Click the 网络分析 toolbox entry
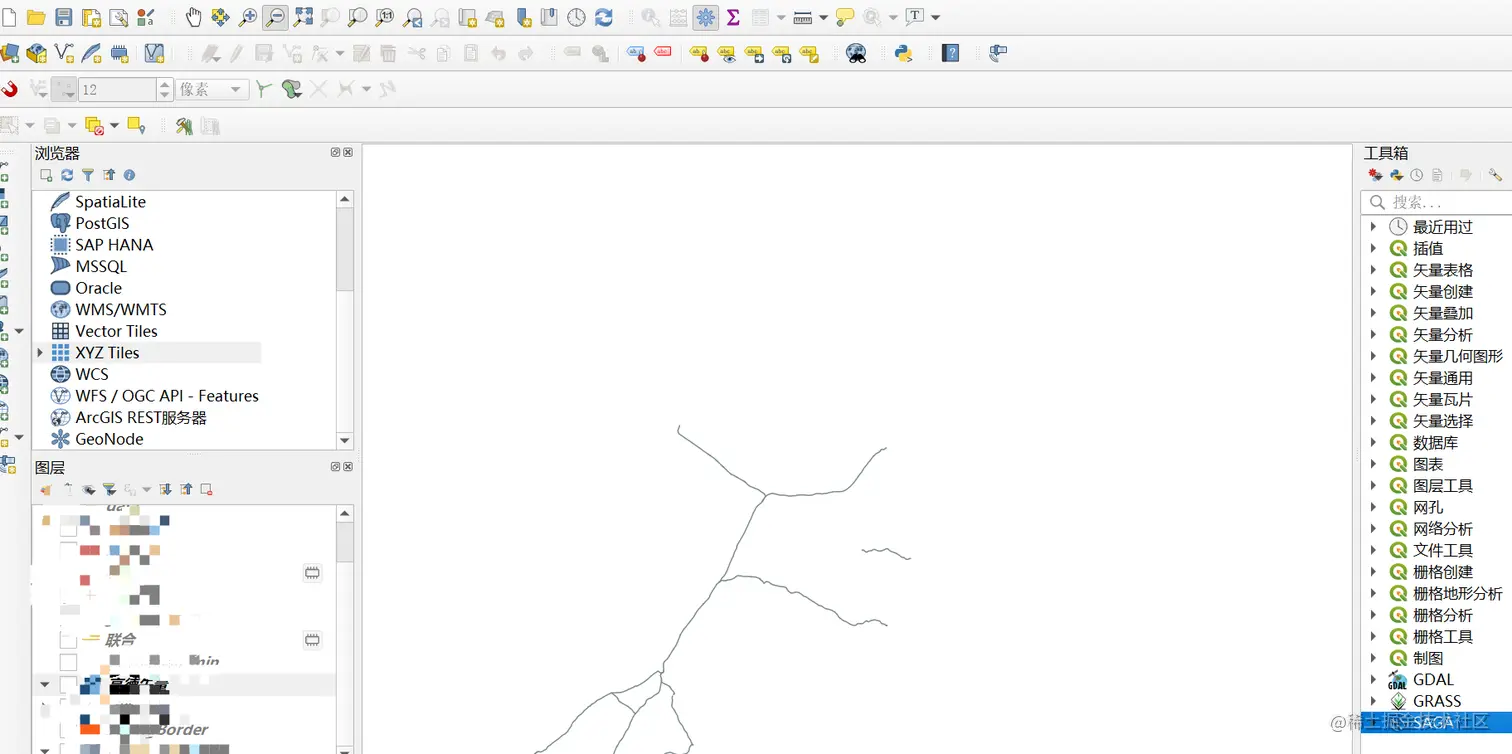 click(x=1443, y=529)
